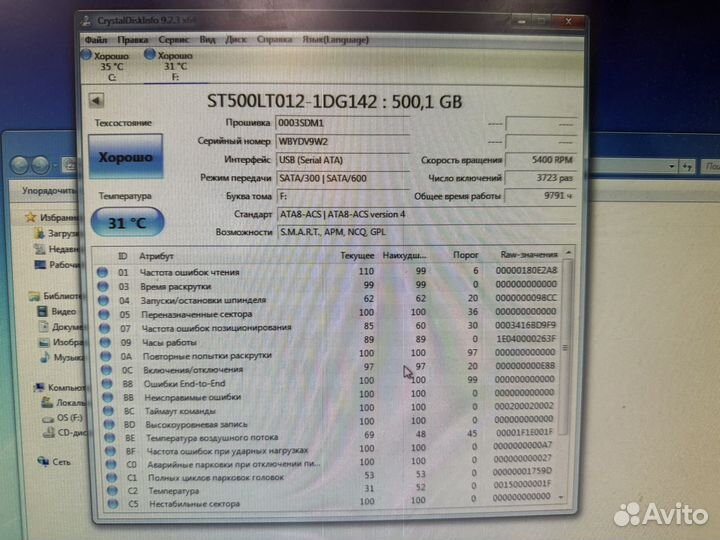Click status icon for attribute BF

coord(110,451)
